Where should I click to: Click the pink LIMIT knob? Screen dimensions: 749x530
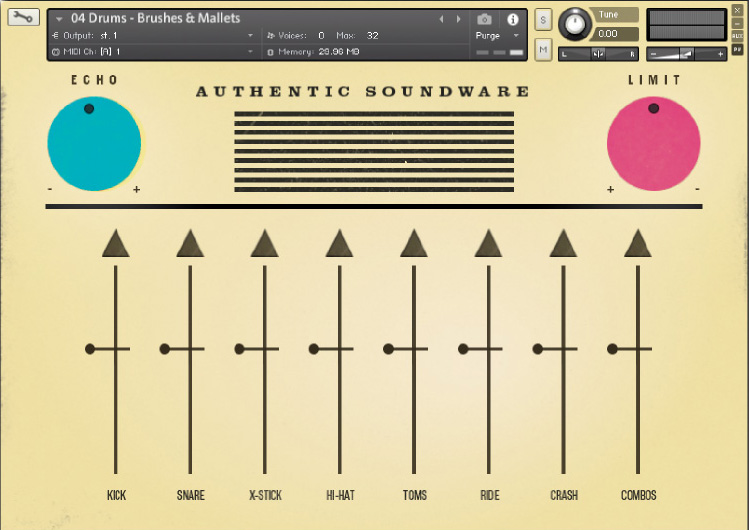click(653, 144)
